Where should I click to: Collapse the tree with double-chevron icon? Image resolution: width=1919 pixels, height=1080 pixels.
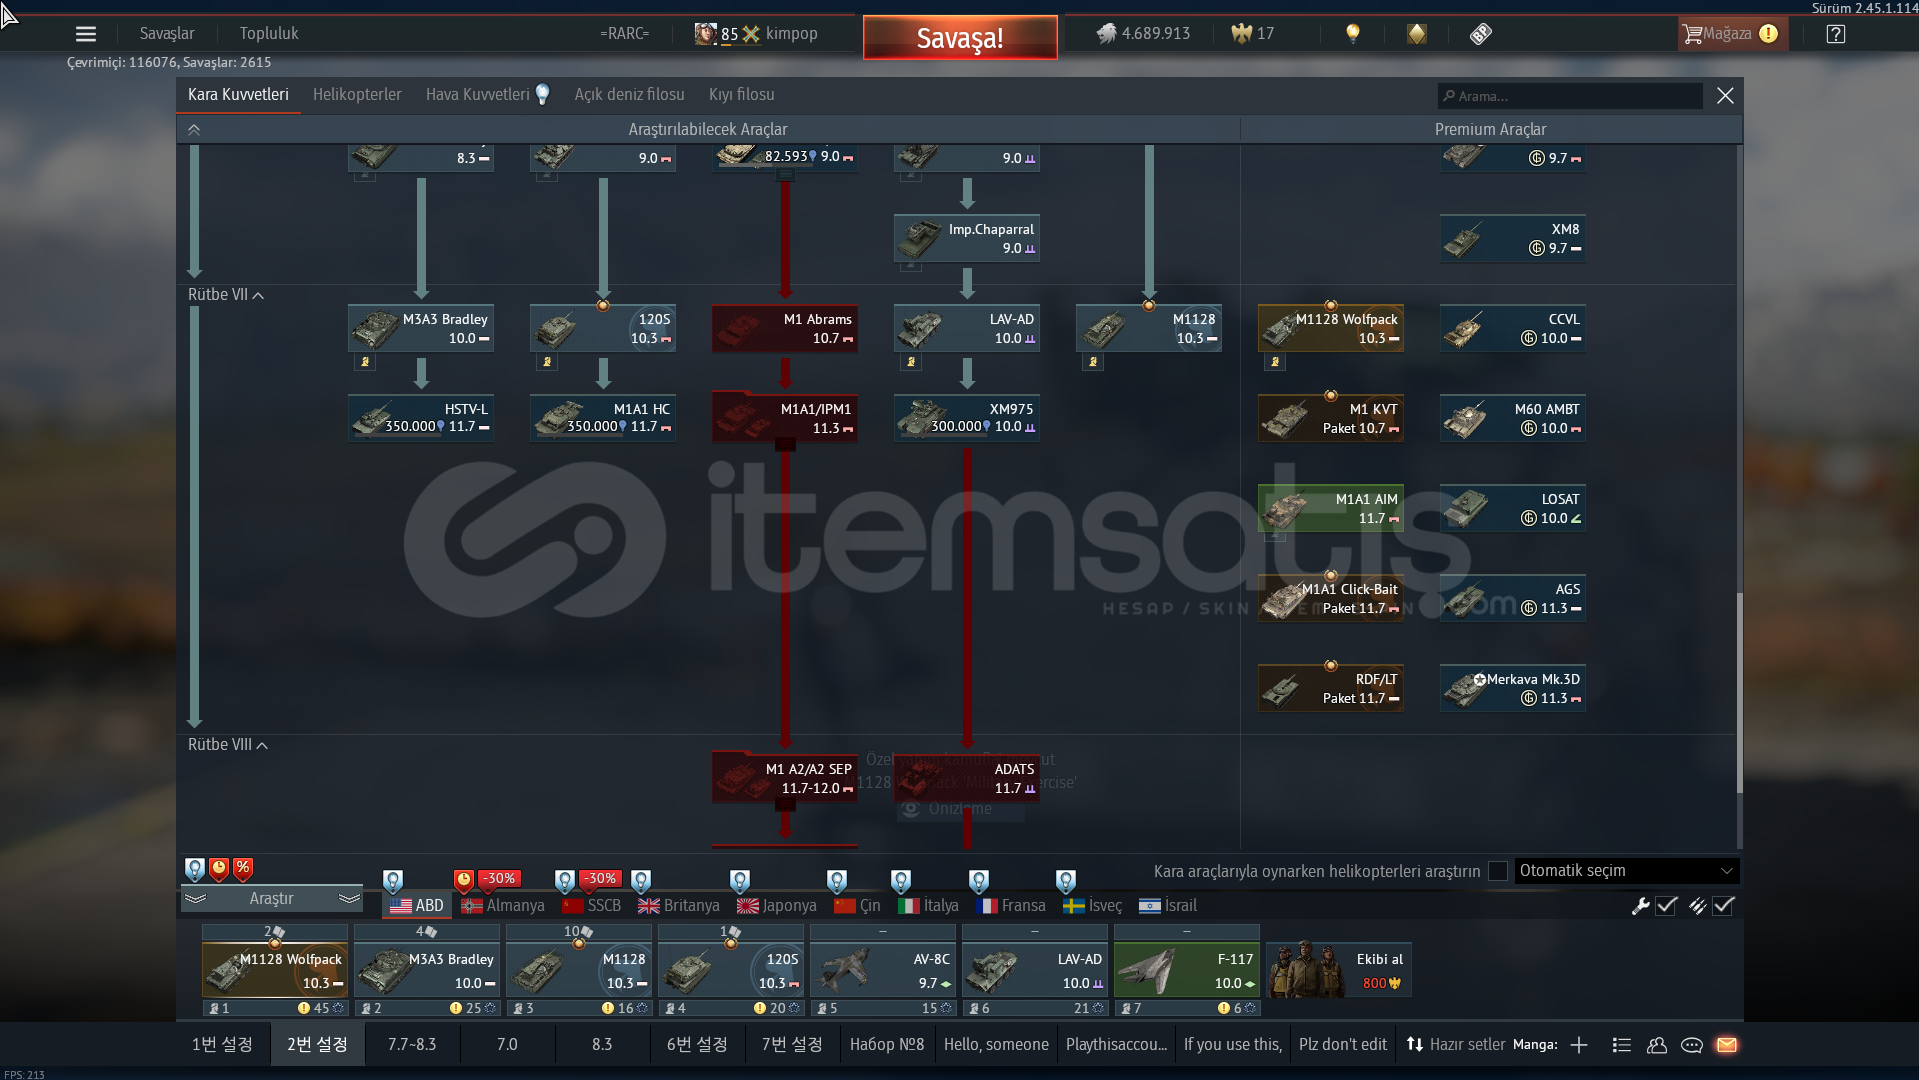194,129
